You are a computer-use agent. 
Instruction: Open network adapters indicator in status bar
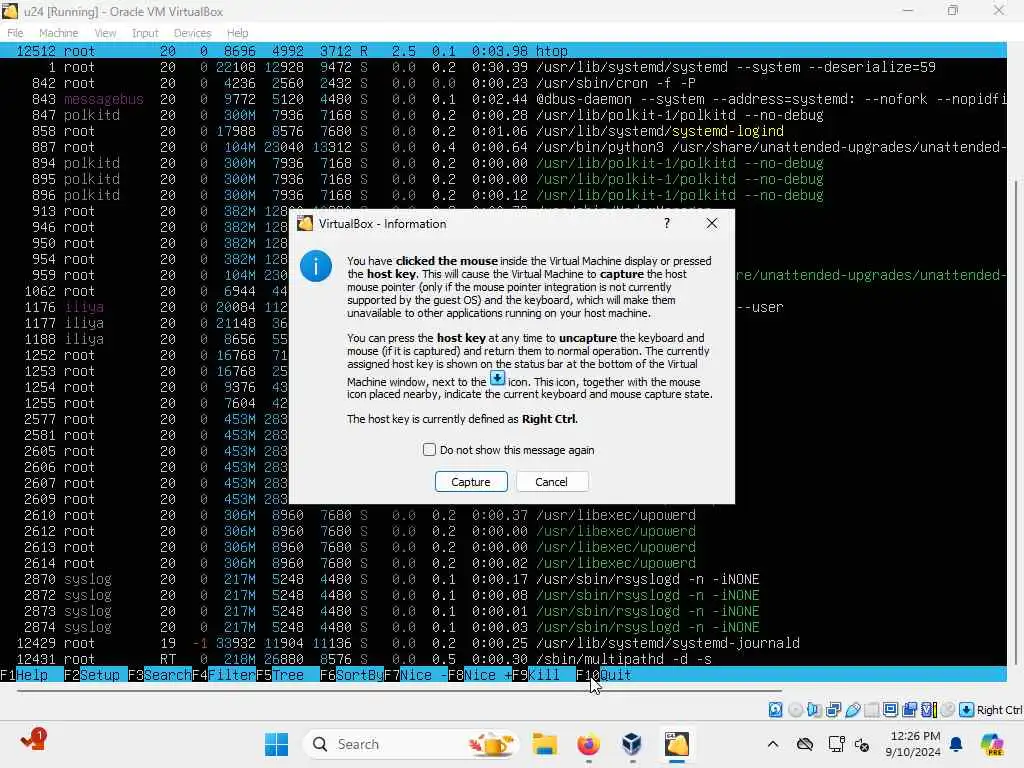(x=833, y=710)
